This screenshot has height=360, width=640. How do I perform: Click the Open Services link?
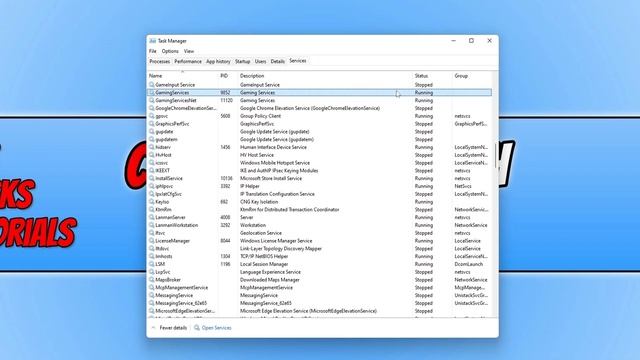click(216, 328)
